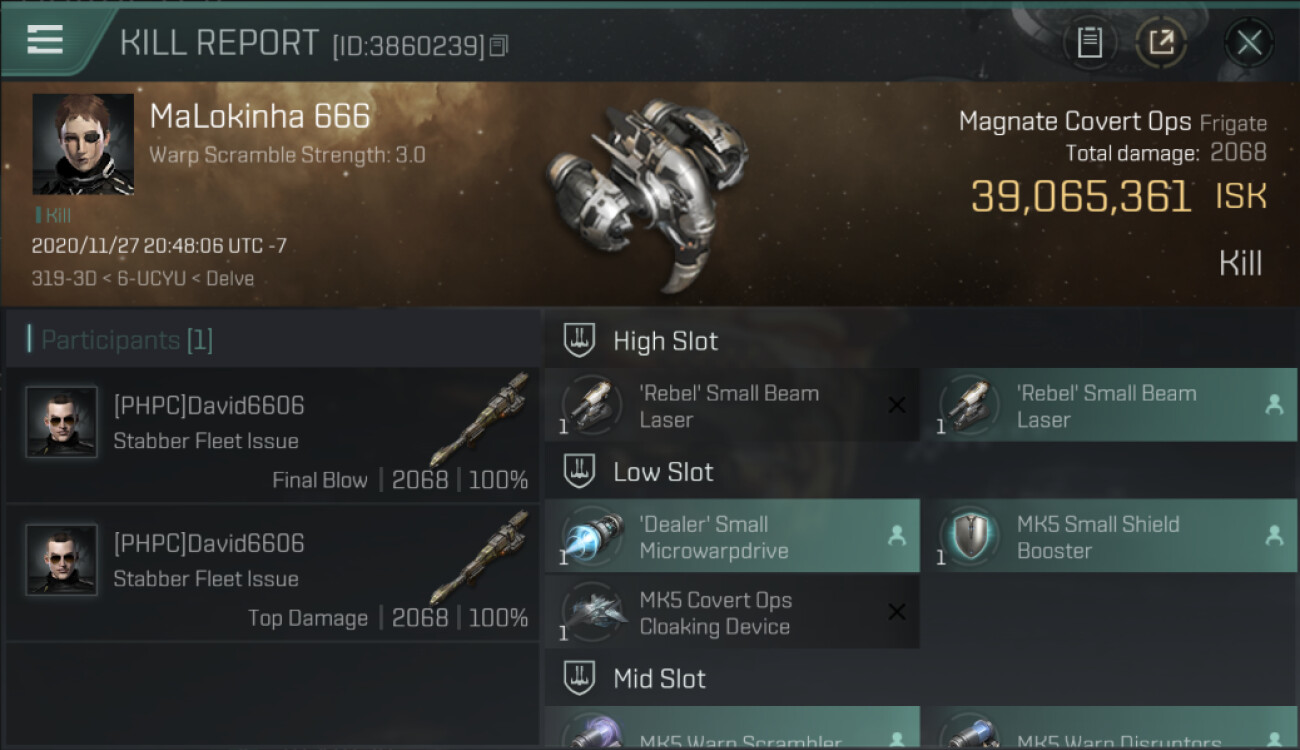View MaLokinha 666 character portrait
Screen dimensions: 1300x750
coord(83,144)
